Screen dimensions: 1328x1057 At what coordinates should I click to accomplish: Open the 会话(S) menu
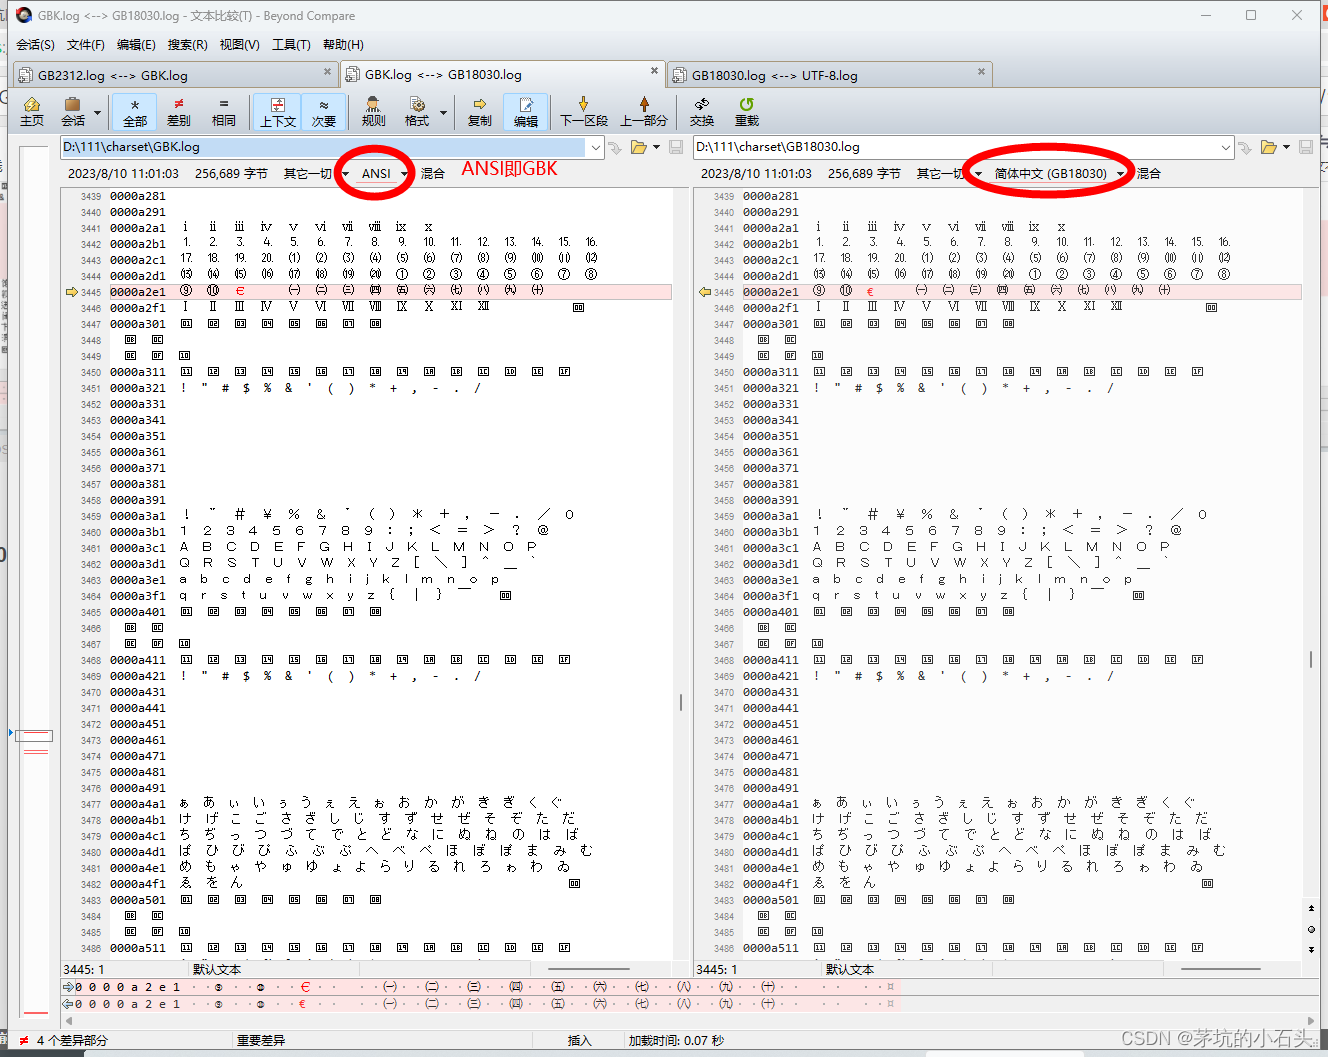tap(35, 45)
